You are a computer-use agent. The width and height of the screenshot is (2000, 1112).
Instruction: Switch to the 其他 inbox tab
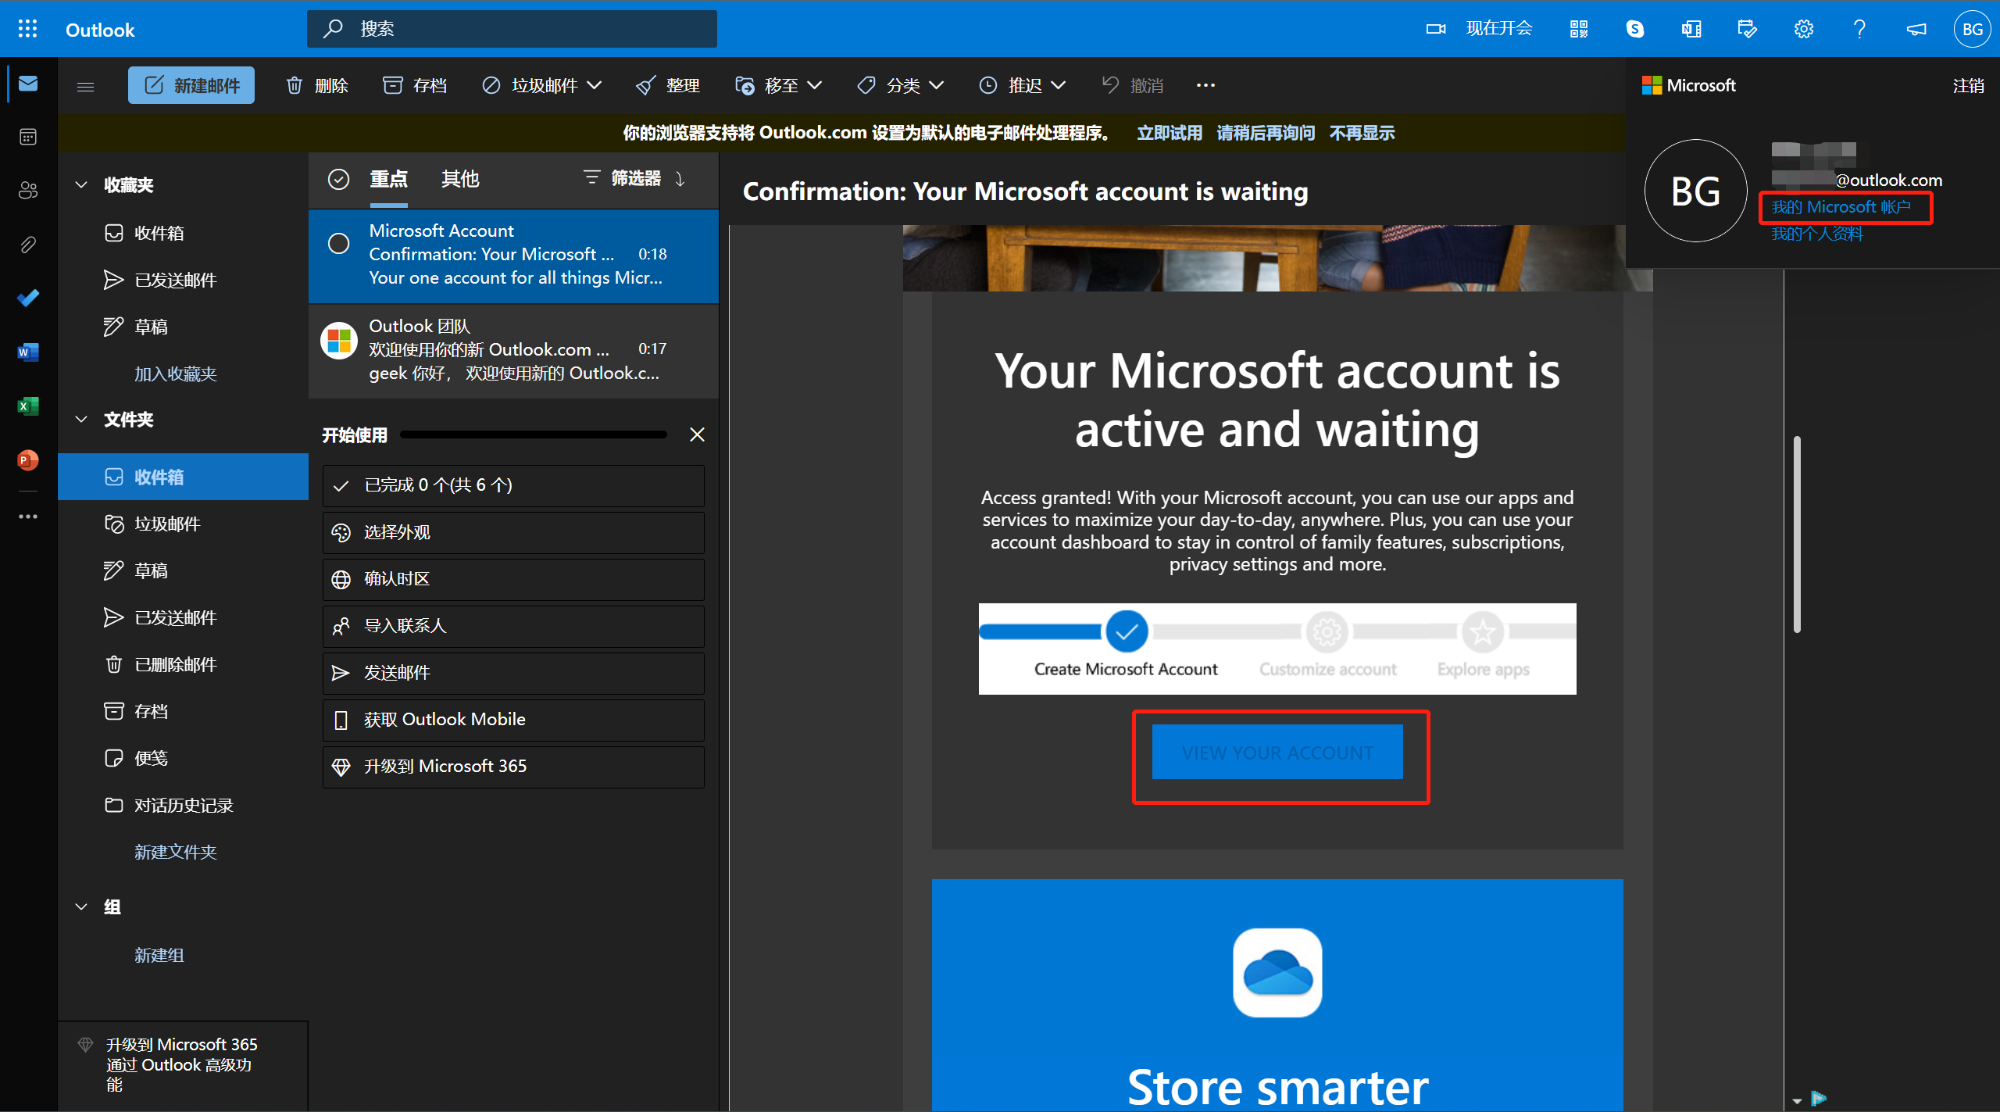point(460,179)
